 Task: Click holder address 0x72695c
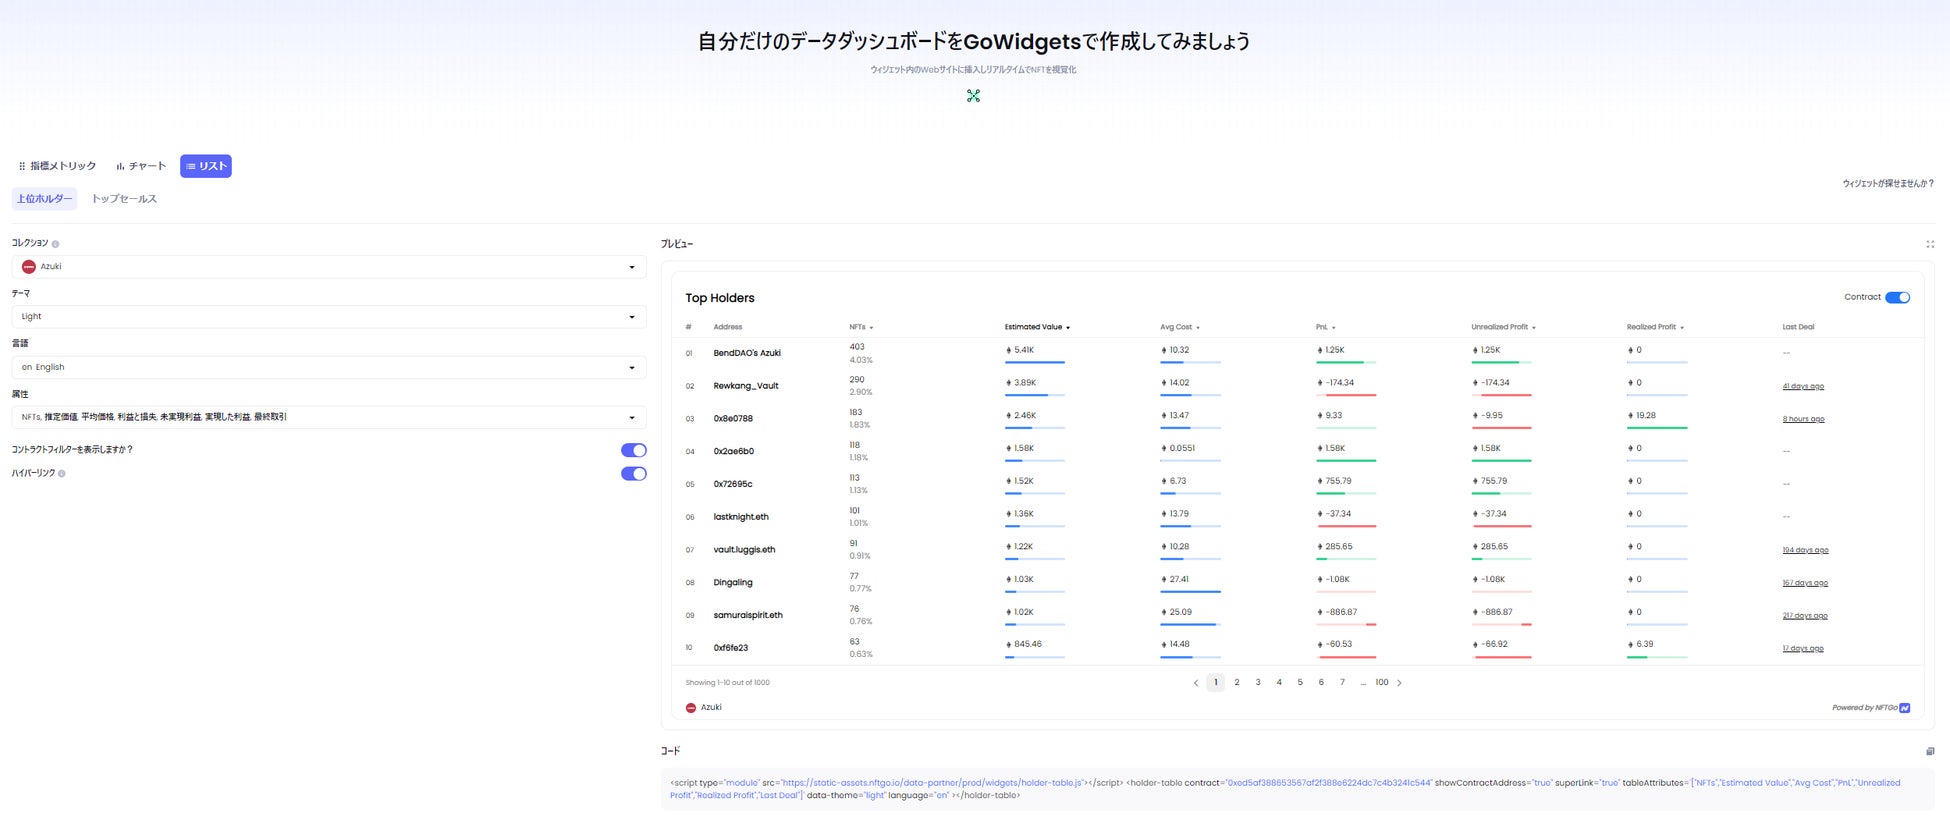[x=733, y=484]
